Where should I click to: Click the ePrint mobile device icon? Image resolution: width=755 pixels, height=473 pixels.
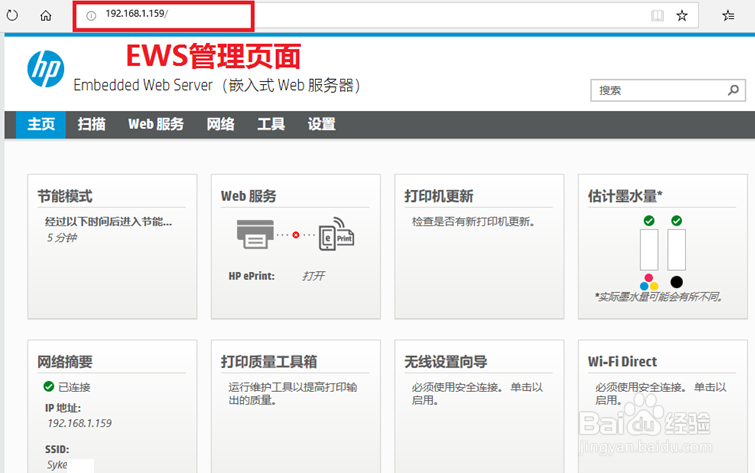[336, 235]
